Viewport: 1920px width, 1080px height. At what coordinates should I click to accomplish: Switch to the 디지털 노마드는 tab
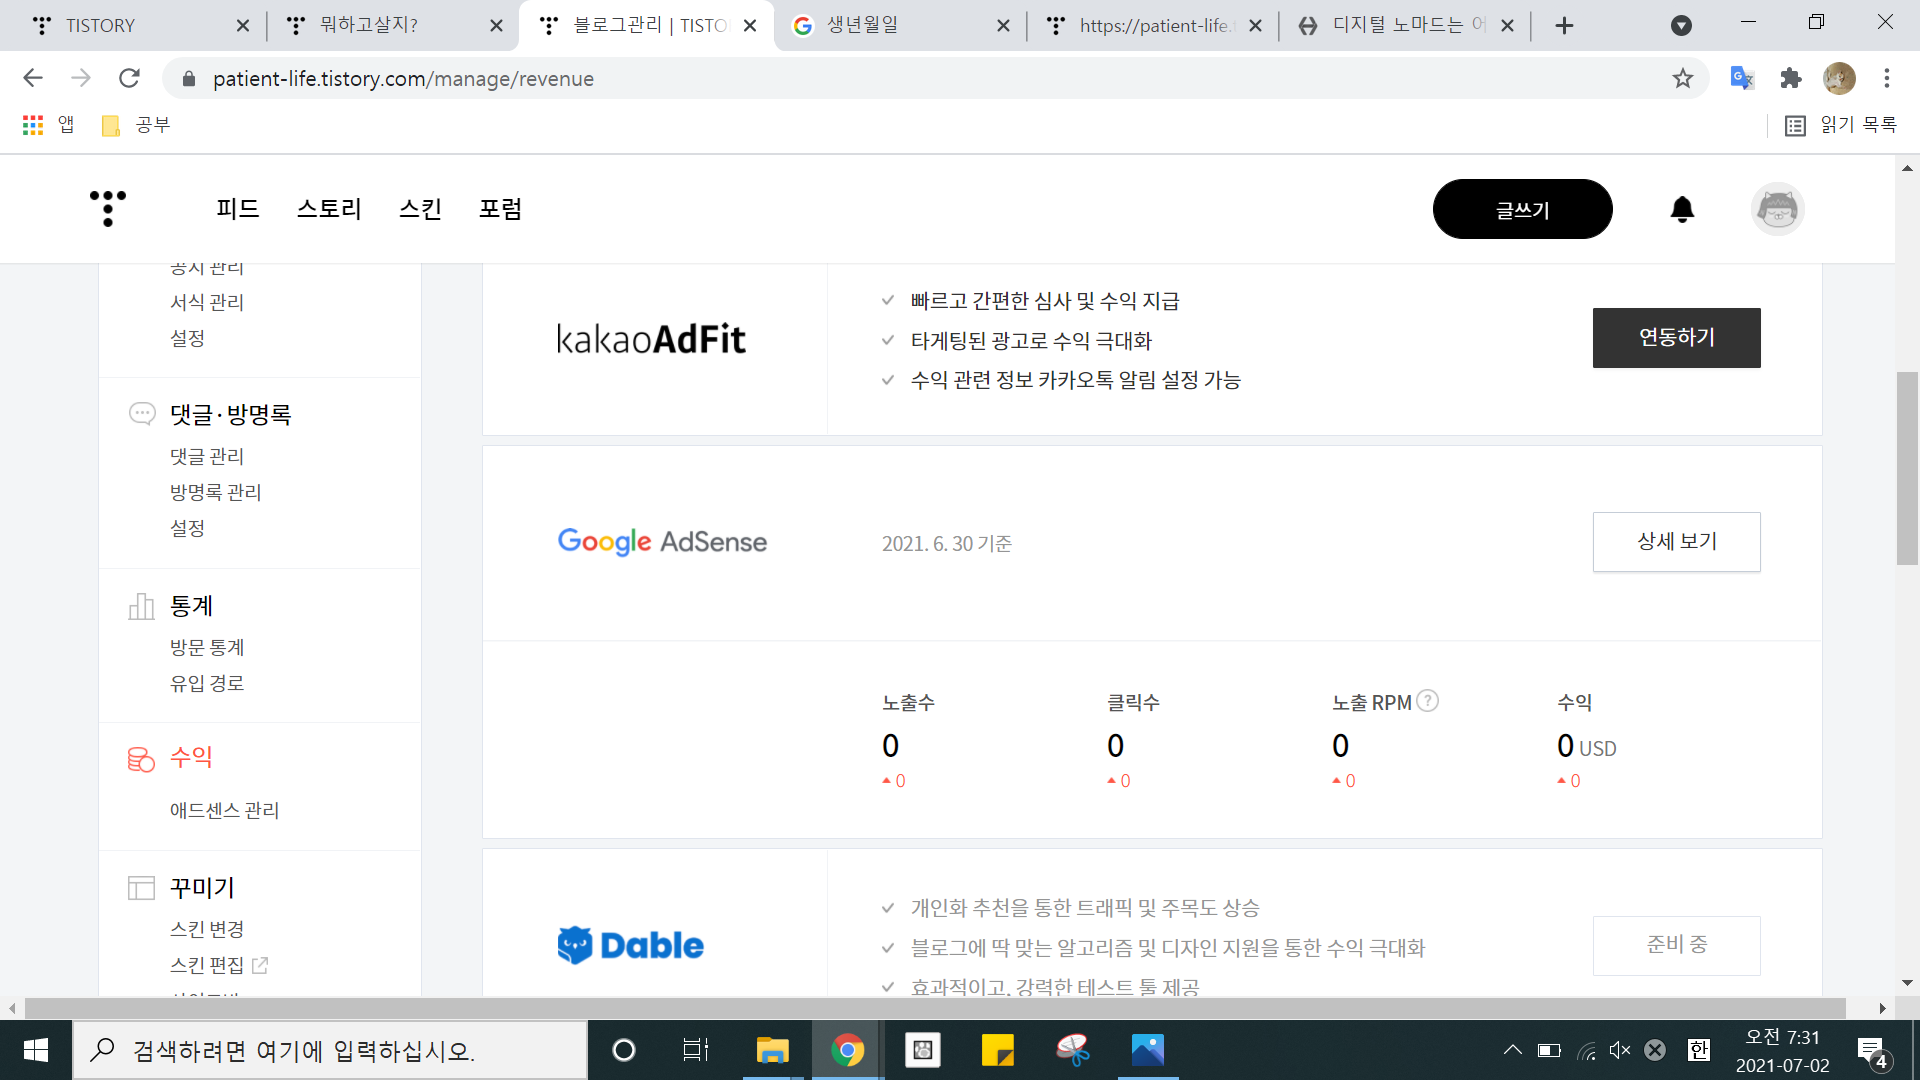point(1405,26)
